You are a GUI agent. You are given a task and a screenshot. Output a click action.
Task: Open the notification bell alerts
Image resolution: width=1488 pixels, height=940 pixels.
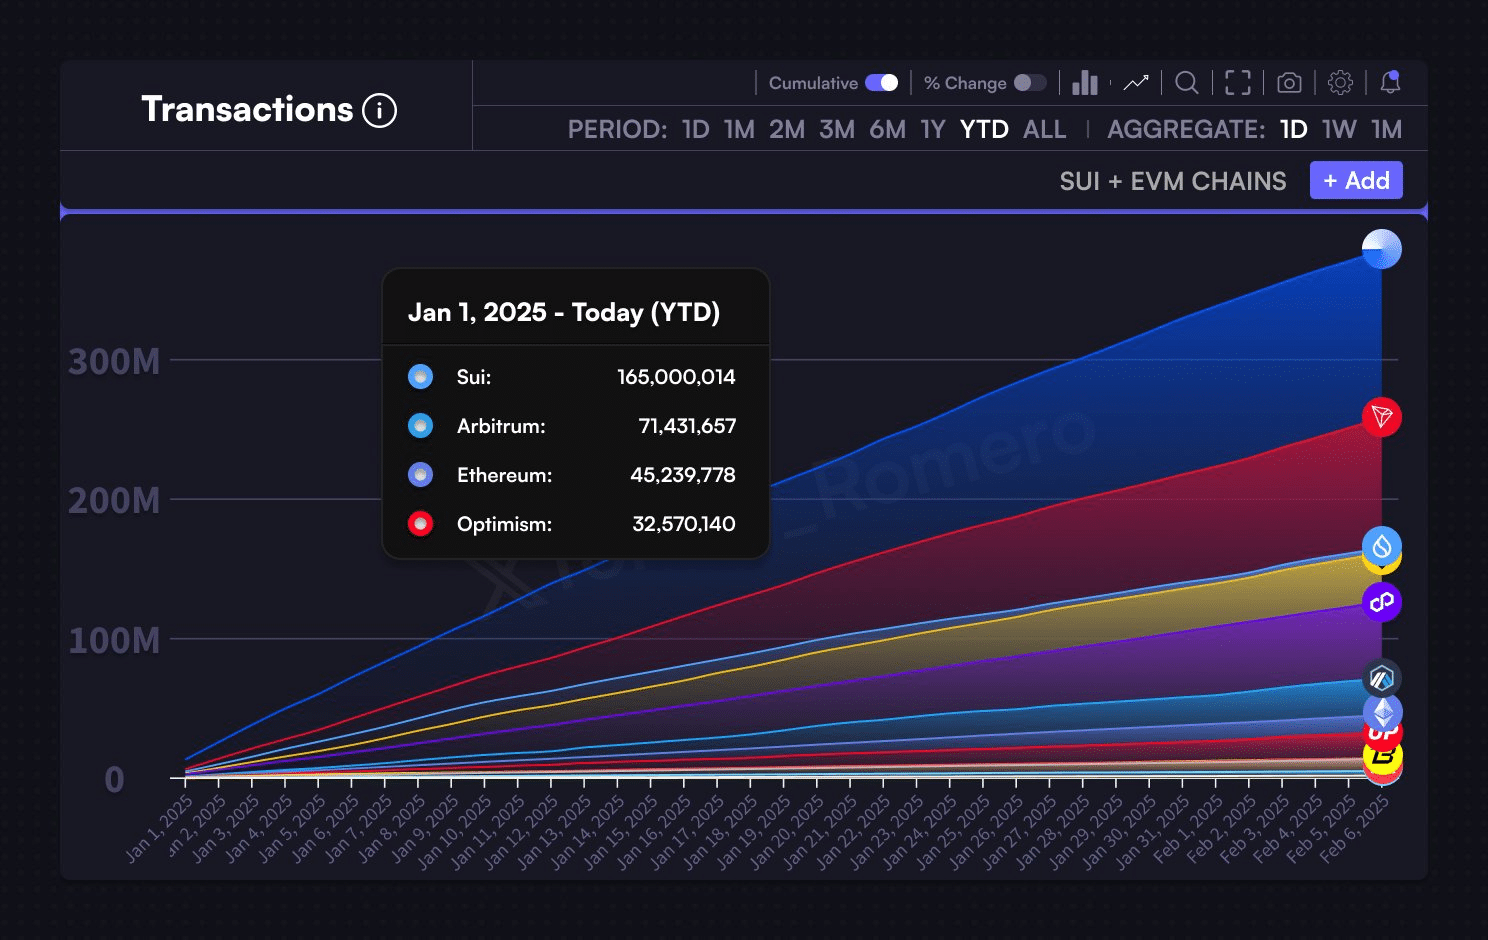point(1390,83)
